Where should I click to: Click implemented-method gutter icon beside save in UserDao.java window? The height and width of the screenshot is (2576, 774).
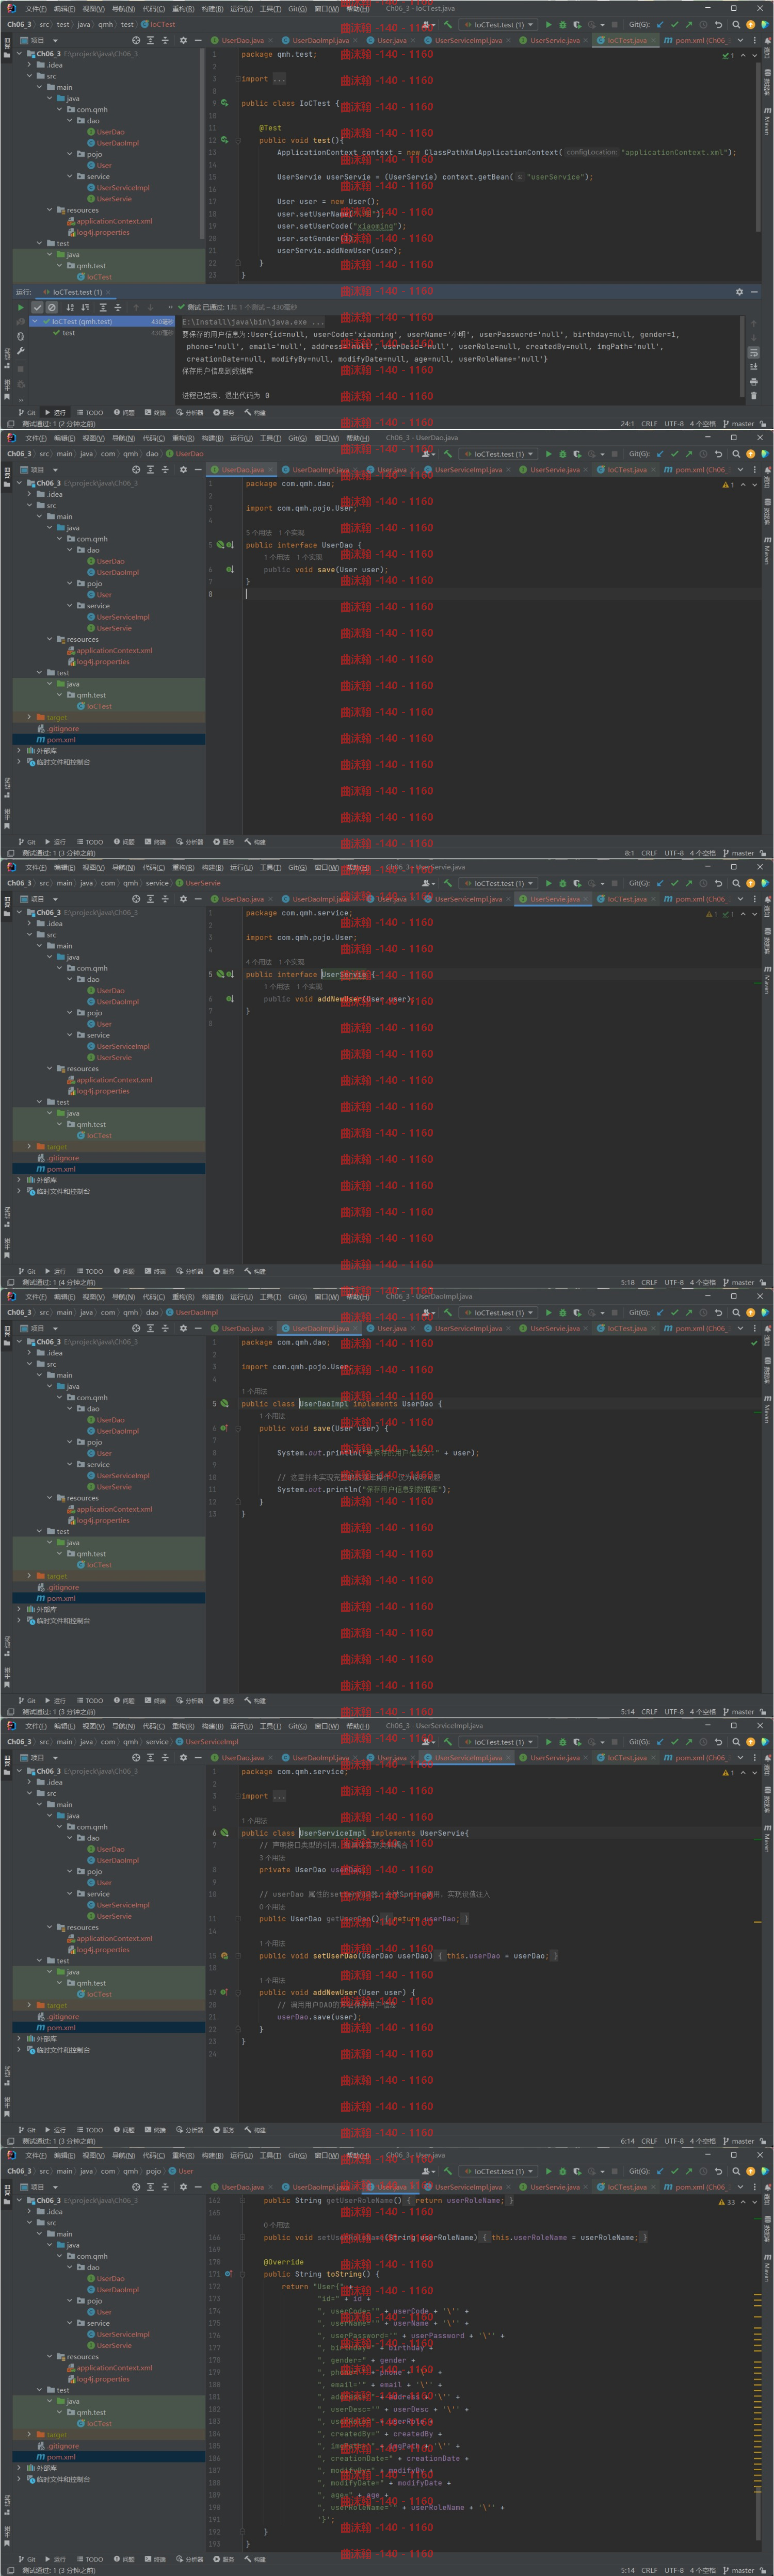tap(229, 570)
